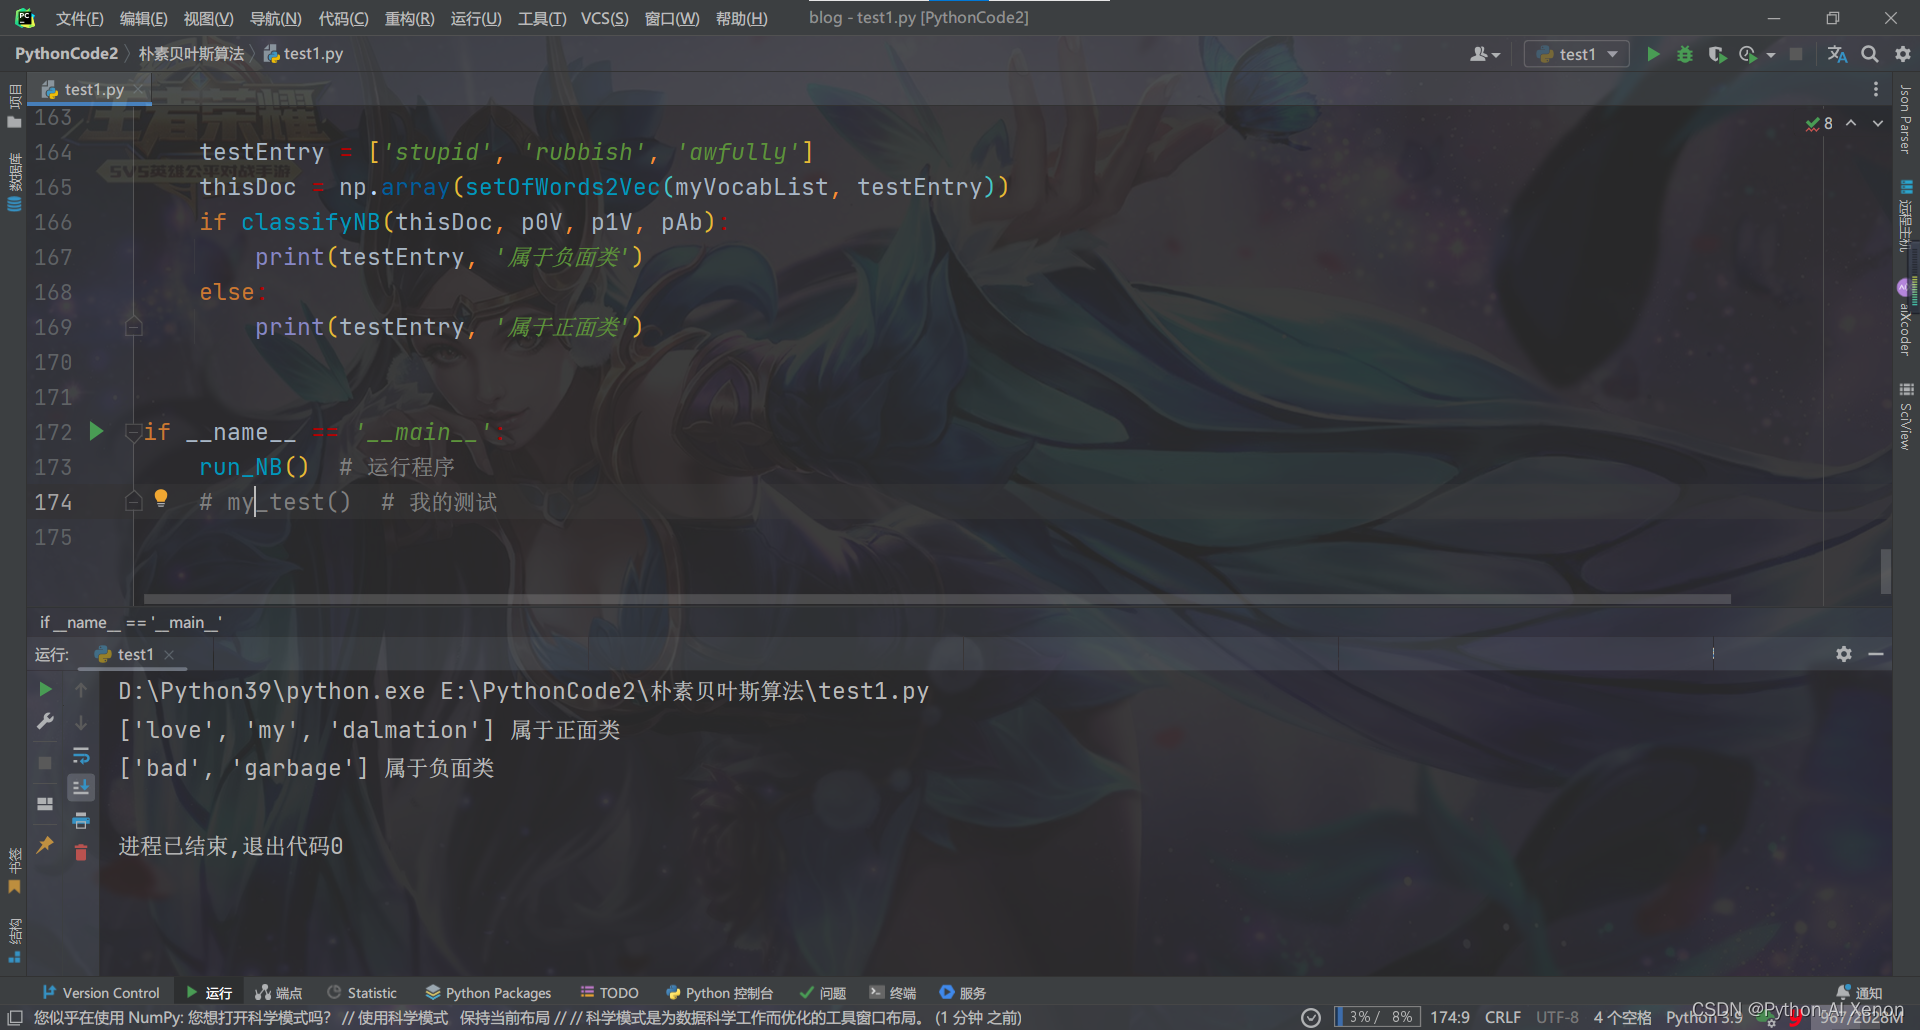Select the test1 run tab
Image resolution: width=1920 pixels, height=1030 pixels.
pyautogui.click(x=135, y=654)
